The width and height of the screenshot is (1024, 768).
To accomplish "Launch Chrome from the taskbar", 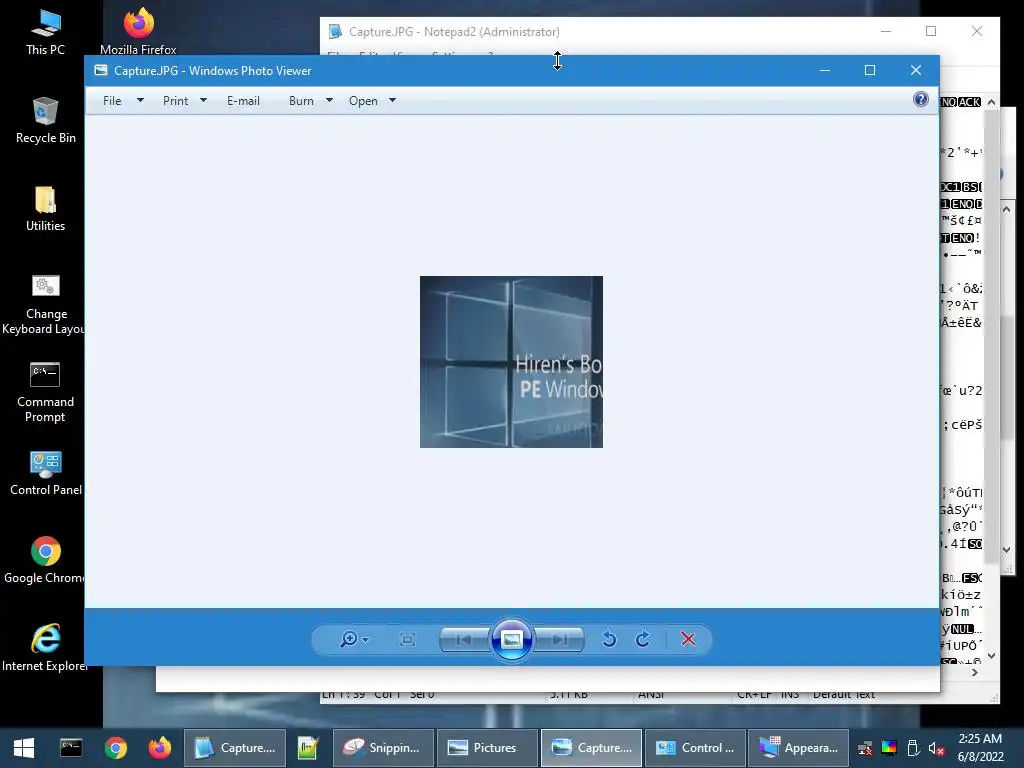I will [116, 748].
